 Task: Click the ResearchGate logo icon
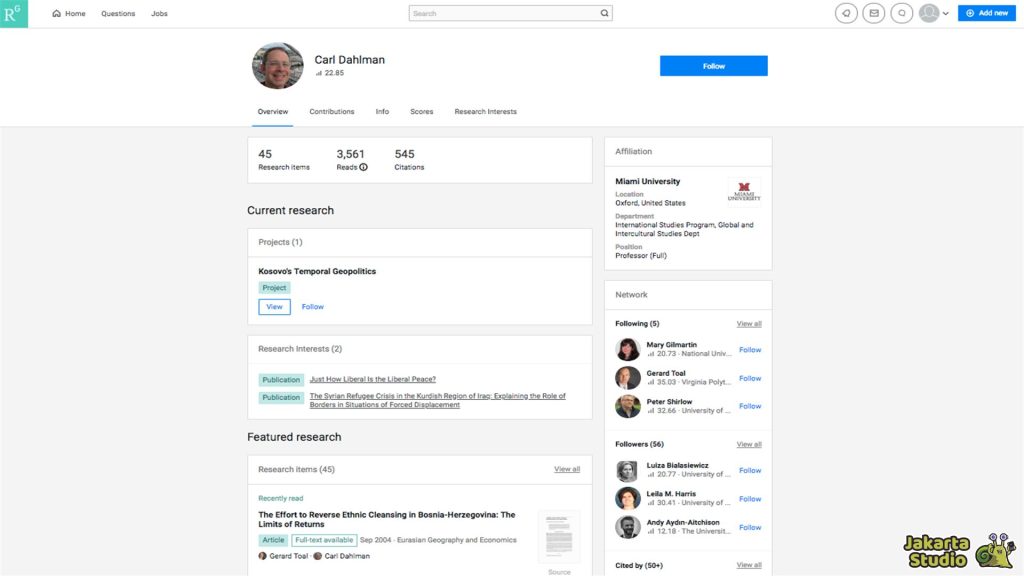coord(14,14)
